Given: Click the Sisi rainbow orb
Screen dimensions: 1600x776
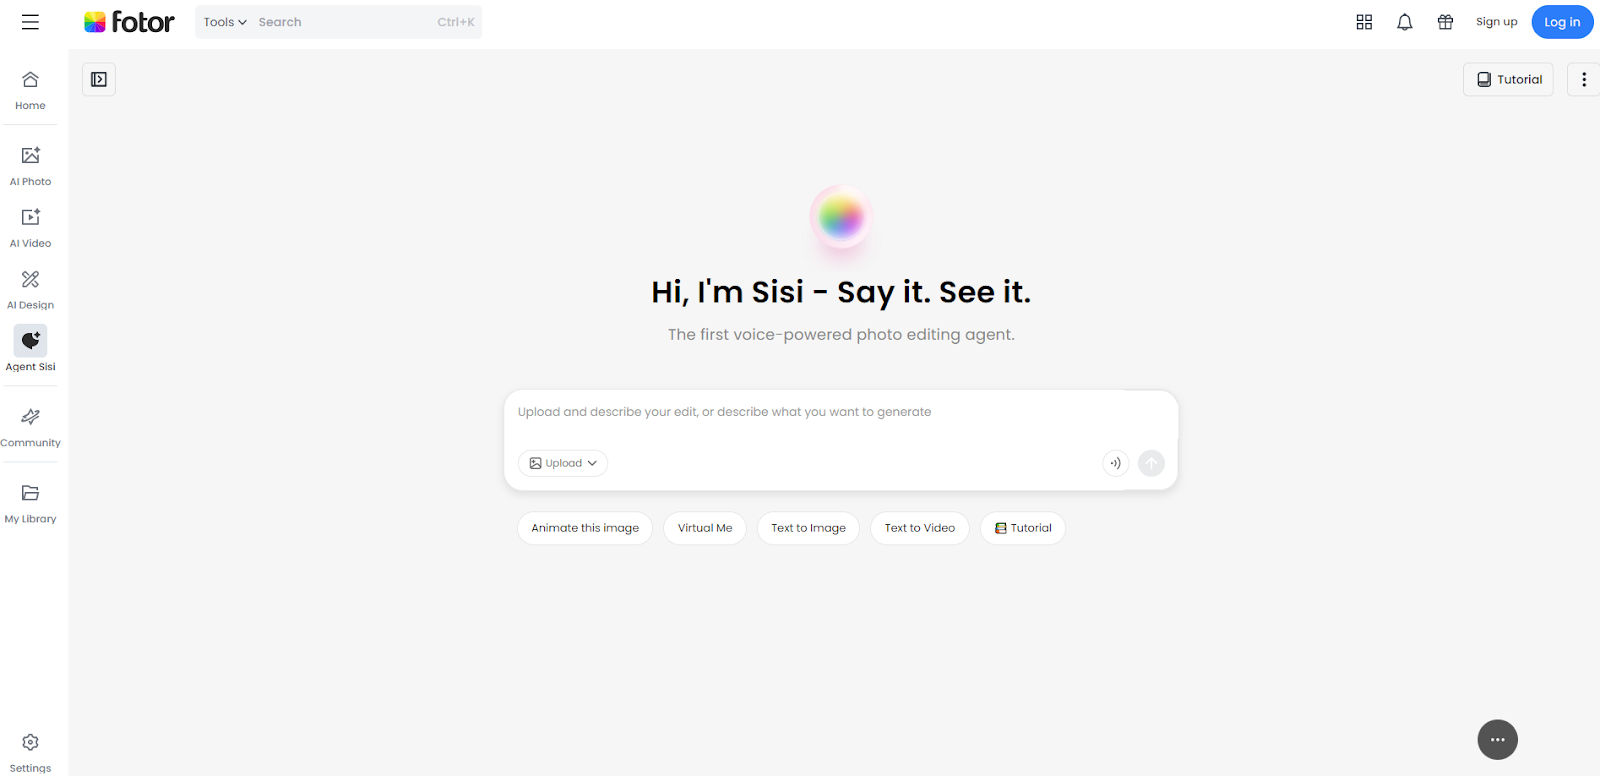Looking at the screenshot, I should (x=841, y=217).
